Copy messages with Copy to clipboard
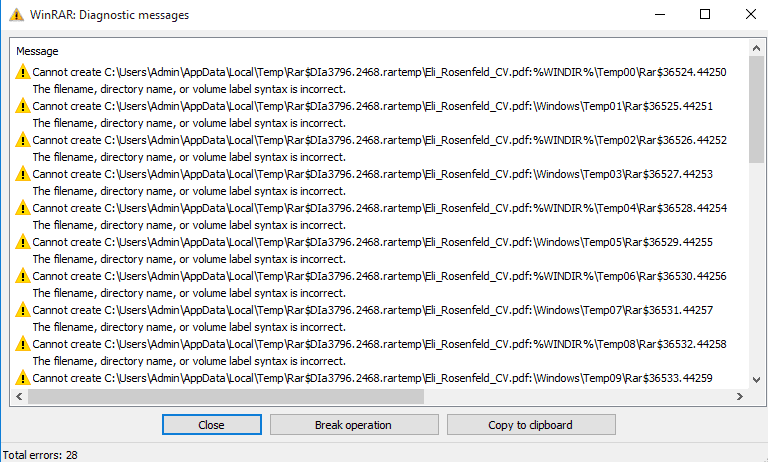The height and width of the screenshot is (462, 768). 530,425
